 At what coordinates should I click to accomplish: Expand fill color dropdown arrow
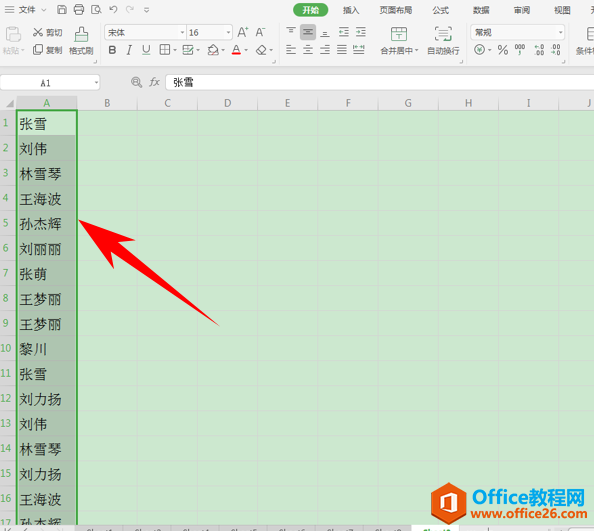pyautogui.click(x=223, y=50)
